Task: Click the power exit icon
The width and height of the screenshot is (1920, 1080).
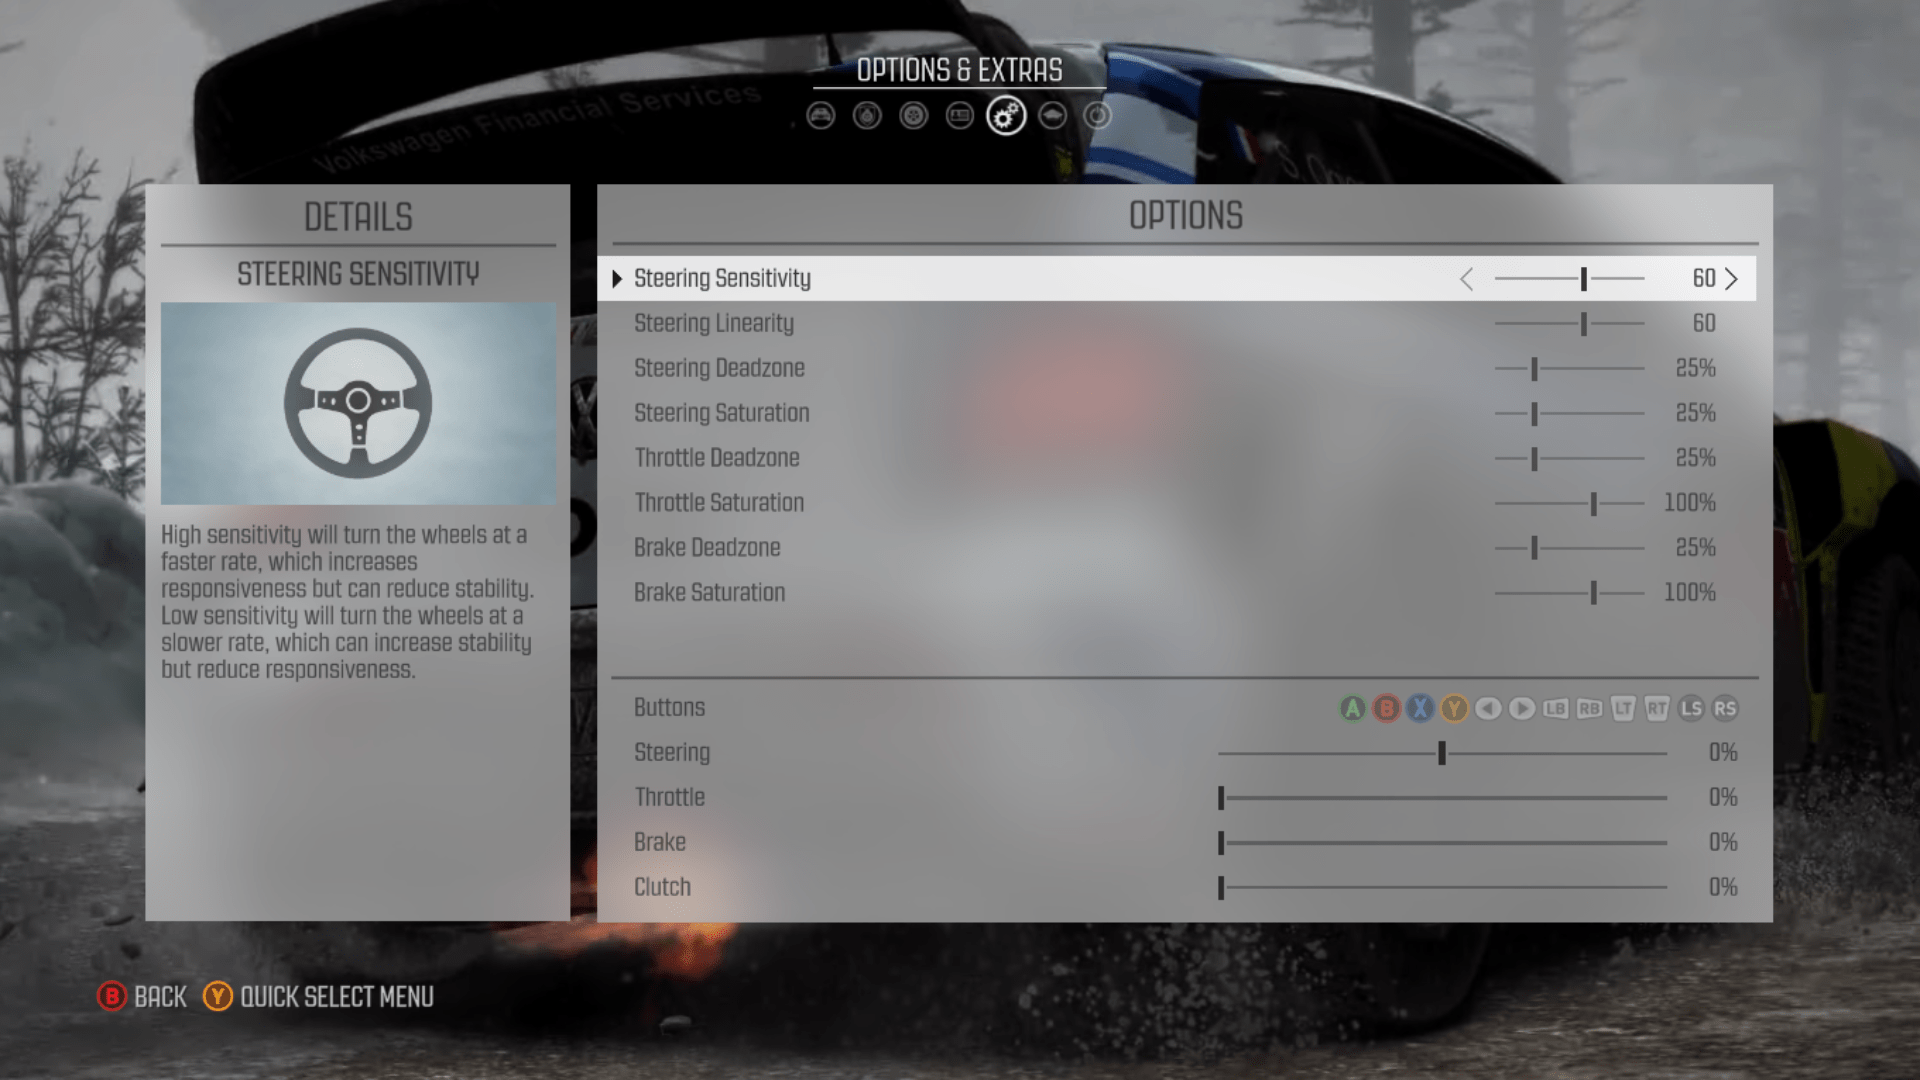Action: click(x=1097, y=116)
